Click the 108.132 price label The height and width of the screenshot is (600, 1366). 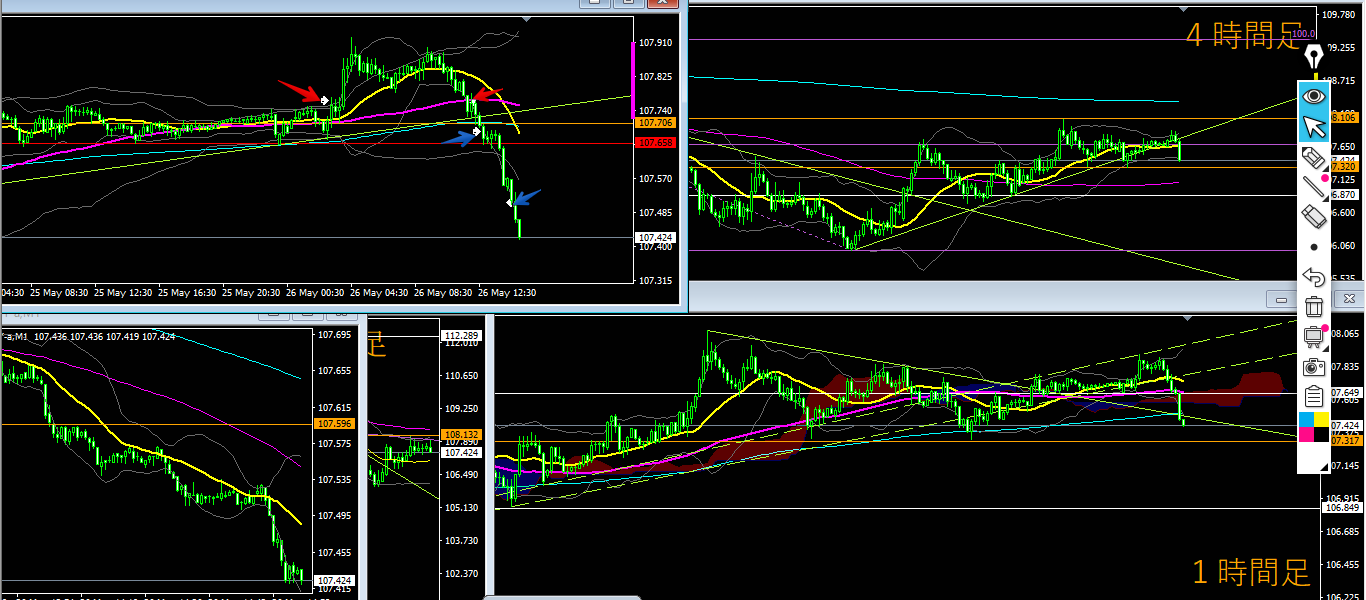(x=461, y=435)
